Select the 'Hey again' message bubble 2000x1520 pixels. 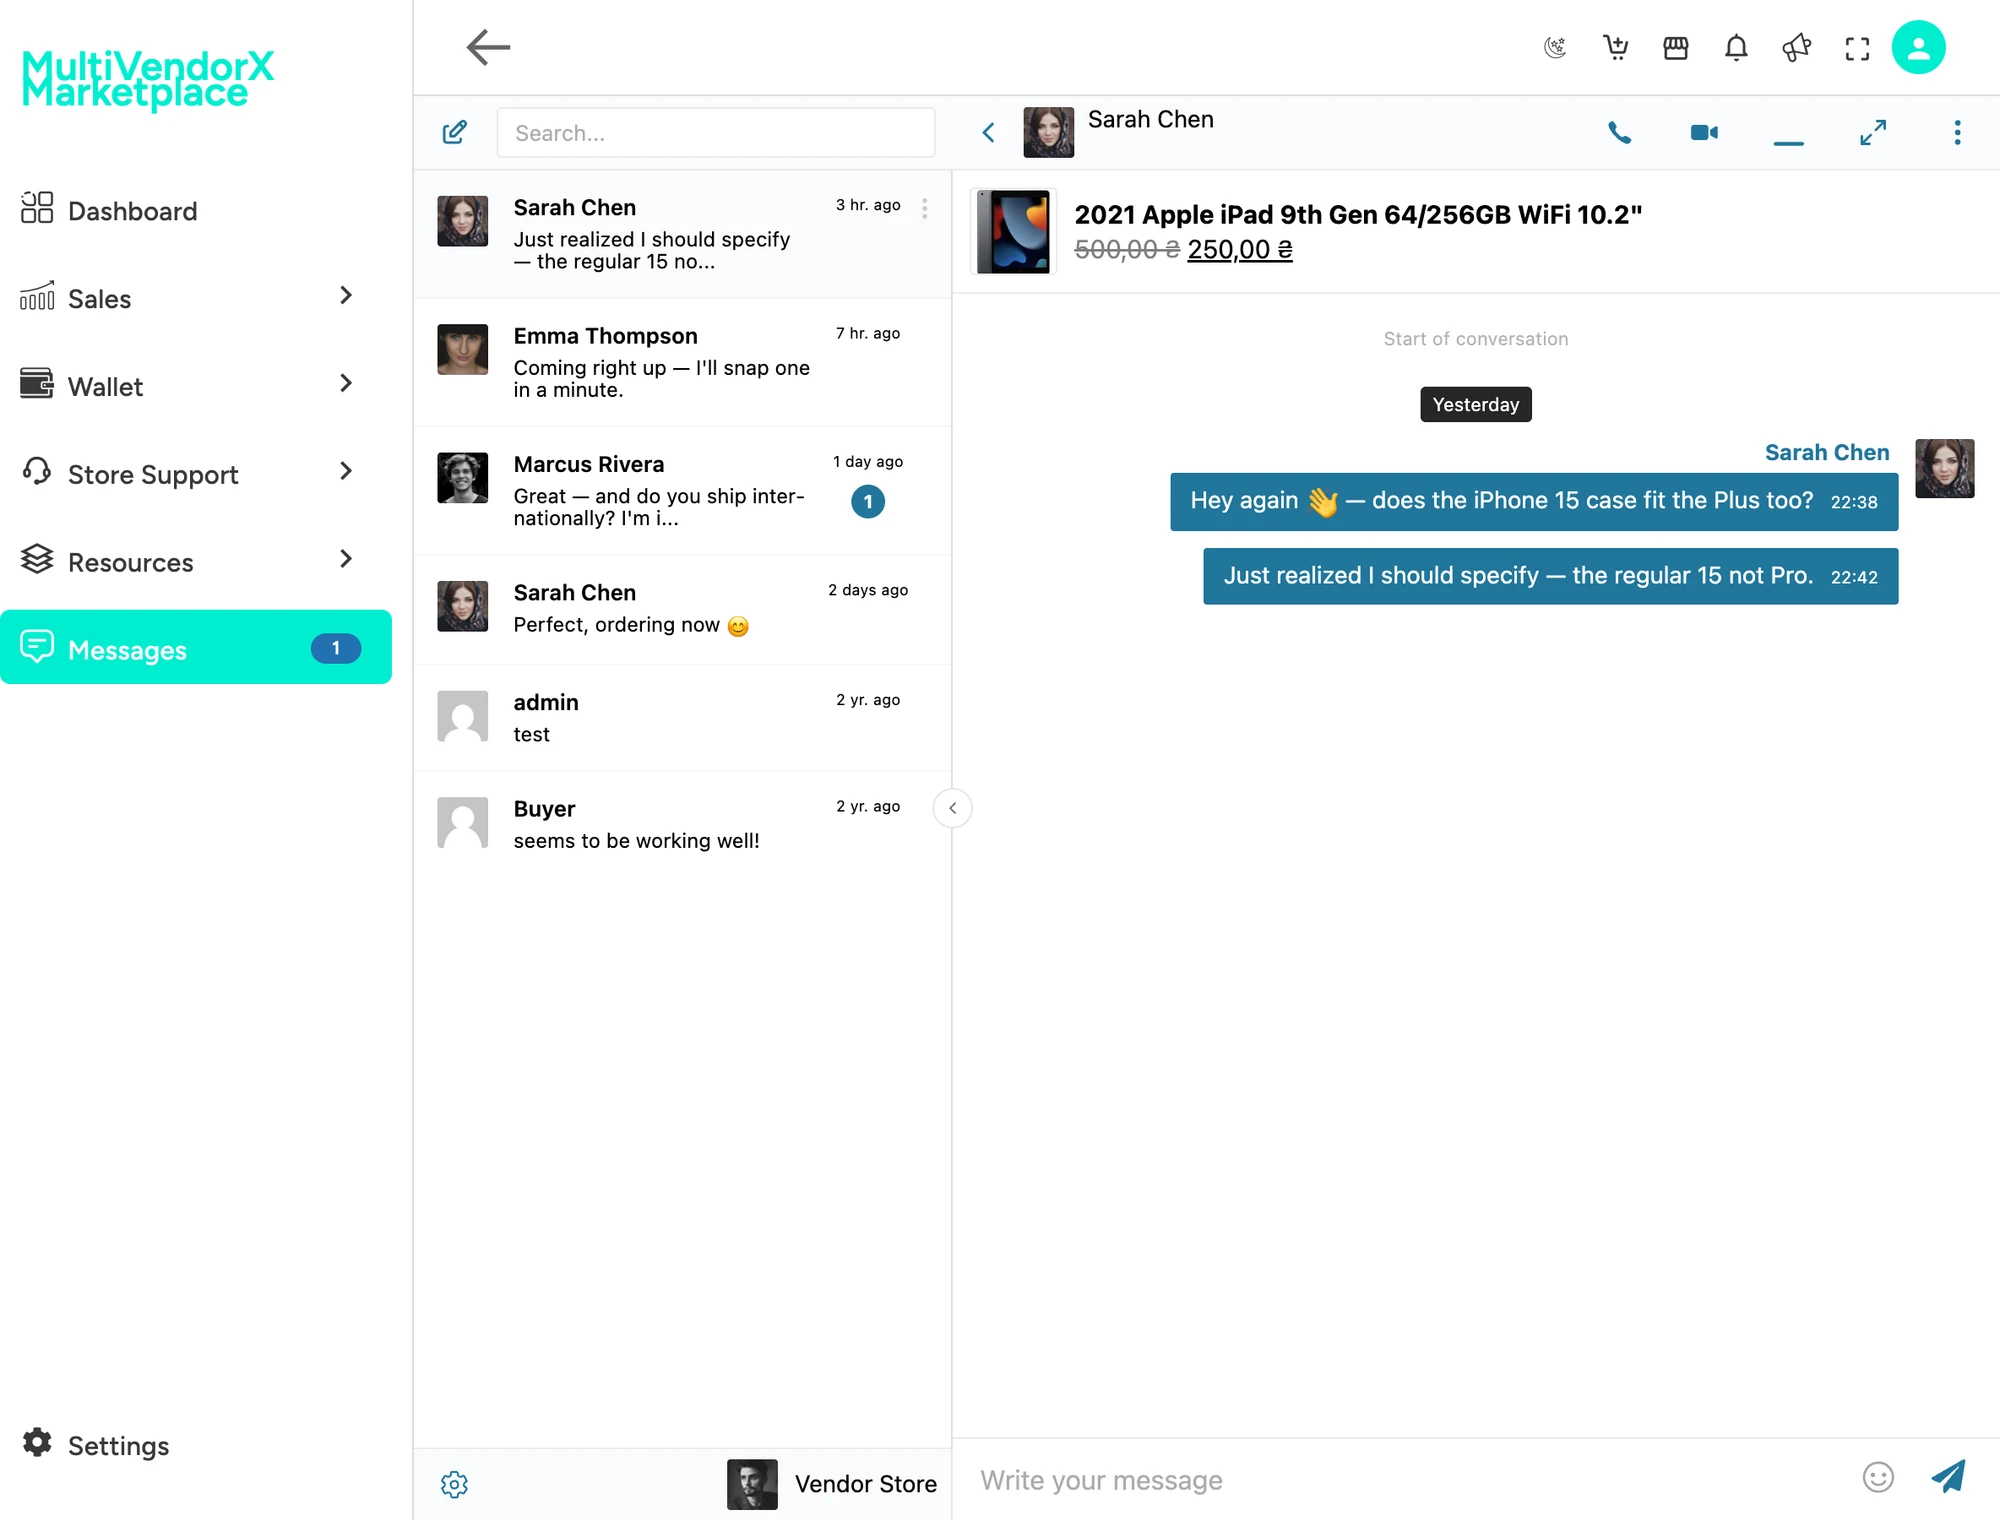[x=1534, y=501]
